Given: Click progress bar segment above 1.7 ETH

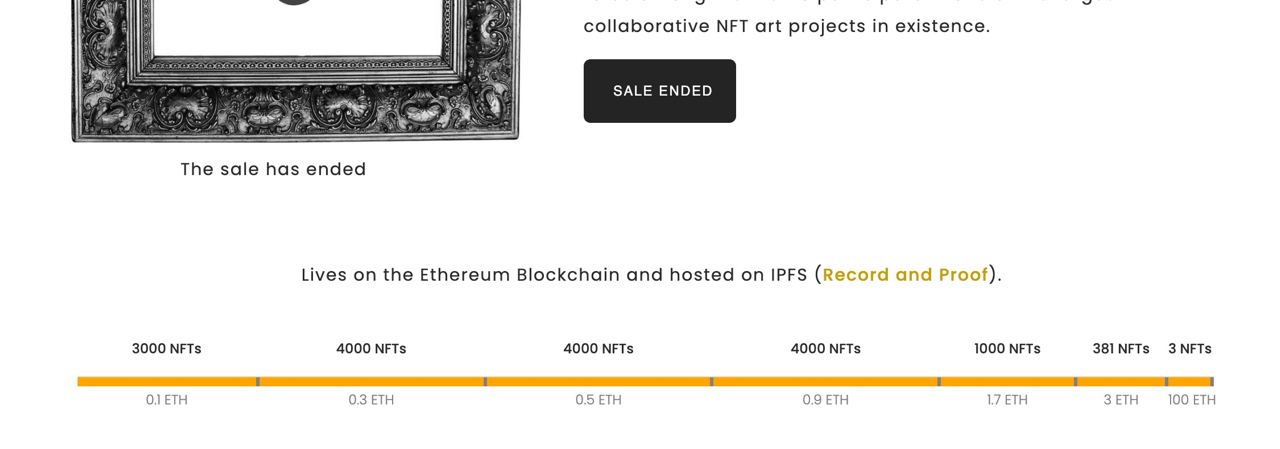Looking at the screenshot, I should [x=1007, y=382].
